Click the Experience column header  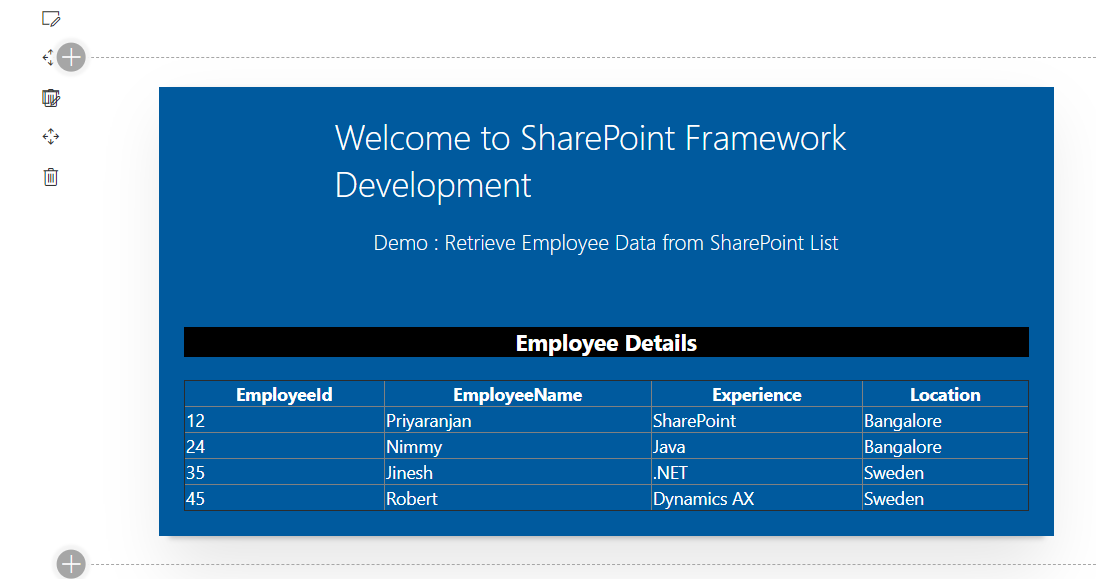click(757, 394)
